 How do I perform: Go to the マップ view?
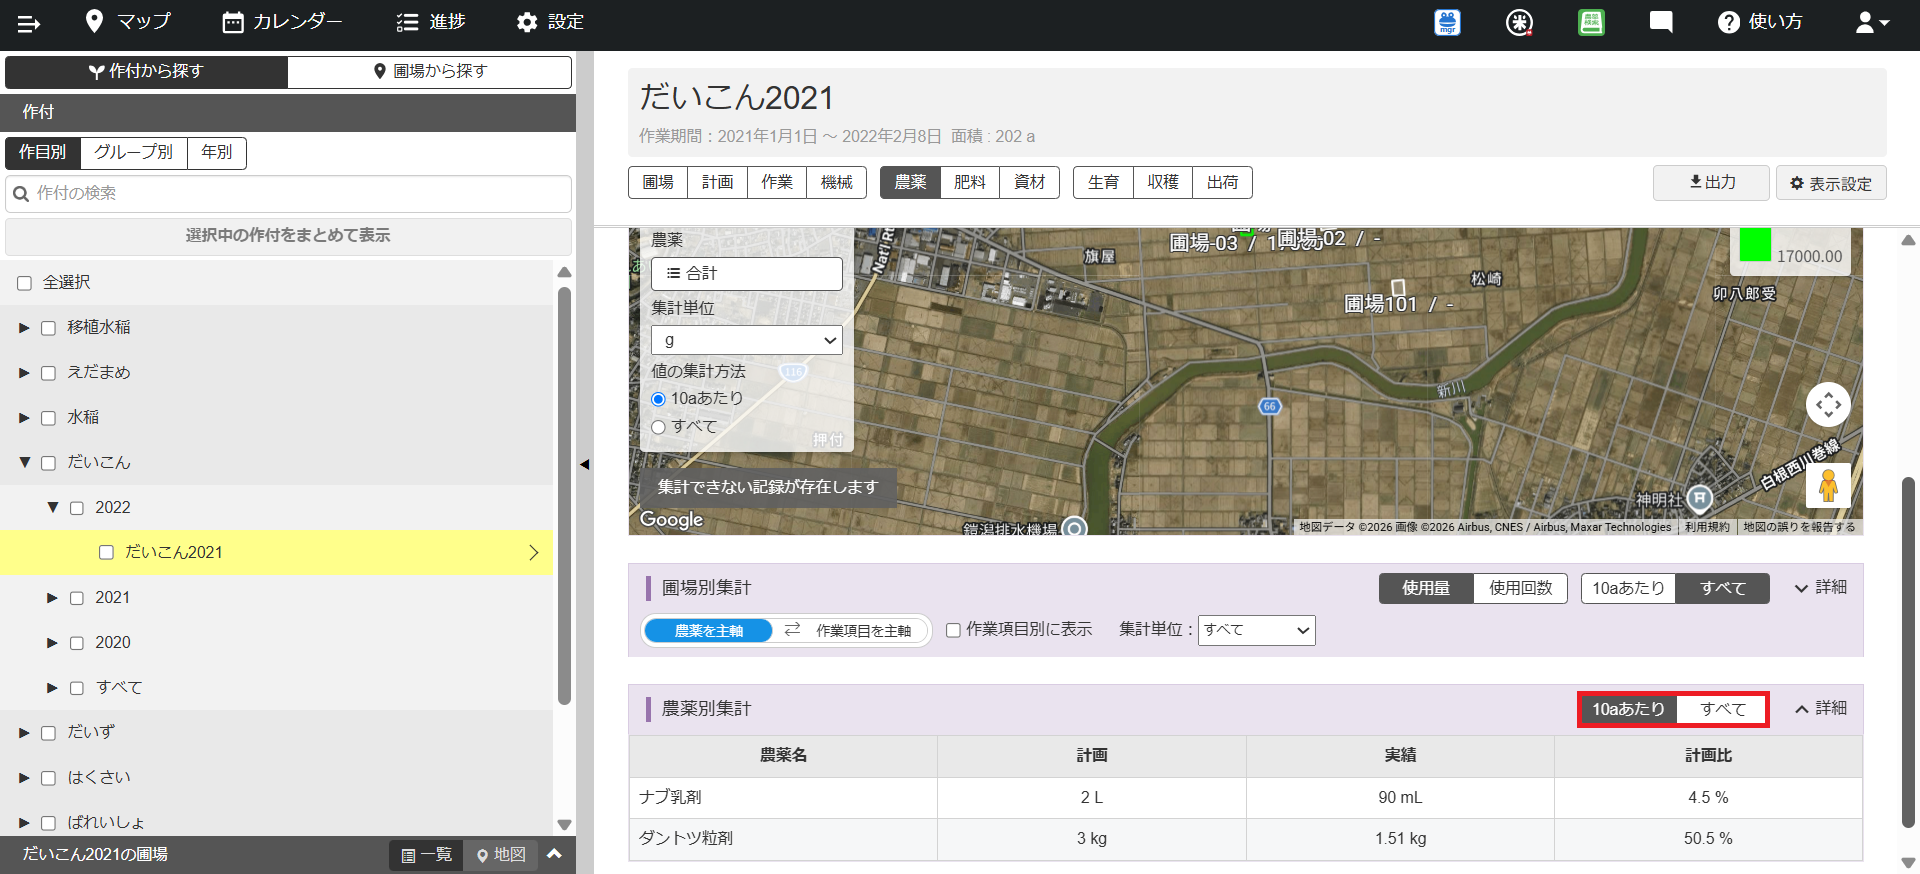pyautogui.click(x=128, y=22)
